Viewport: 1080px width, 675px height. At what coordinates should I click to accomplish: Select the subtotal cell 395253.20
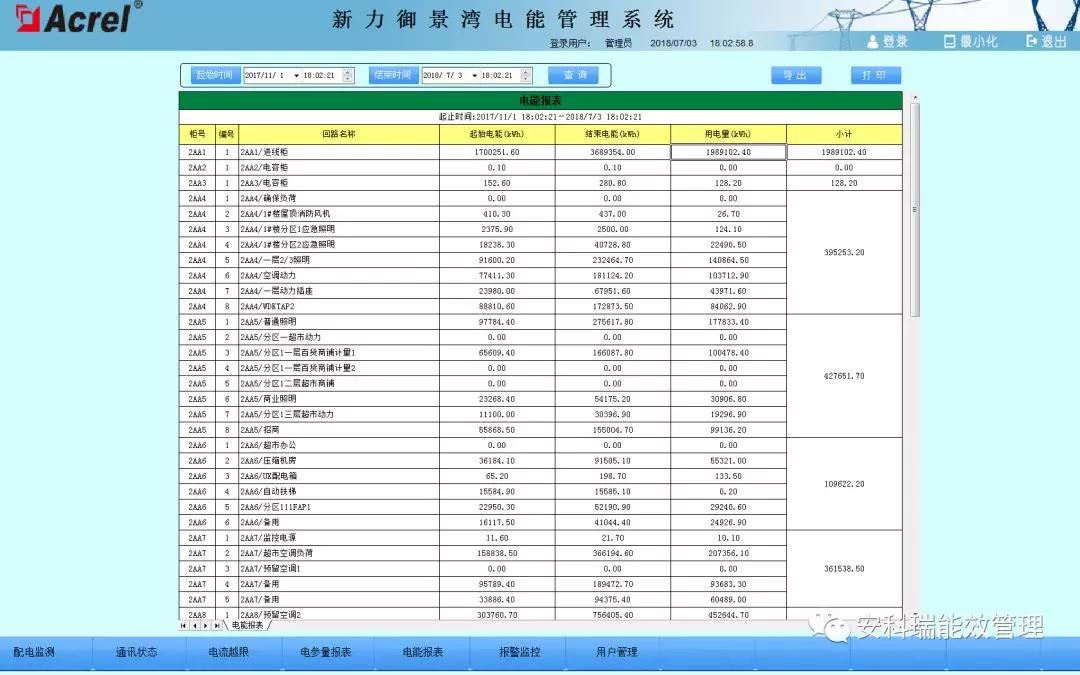(844, 252)
